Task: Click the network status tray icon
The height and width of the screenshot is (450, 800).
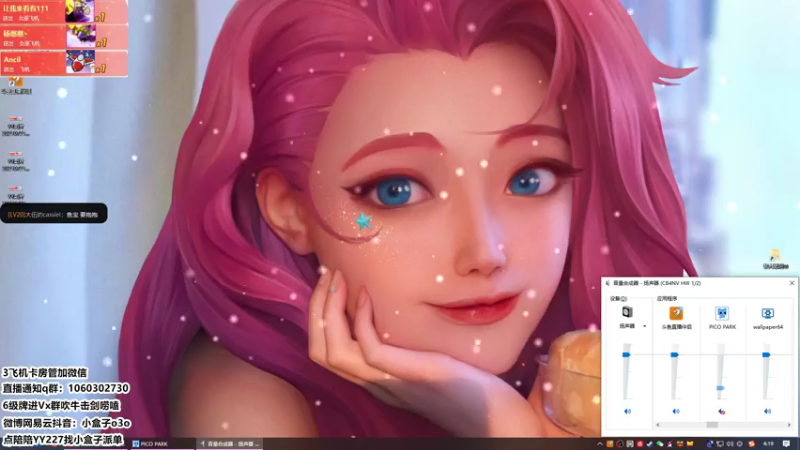Action: (x=719, y=444)
